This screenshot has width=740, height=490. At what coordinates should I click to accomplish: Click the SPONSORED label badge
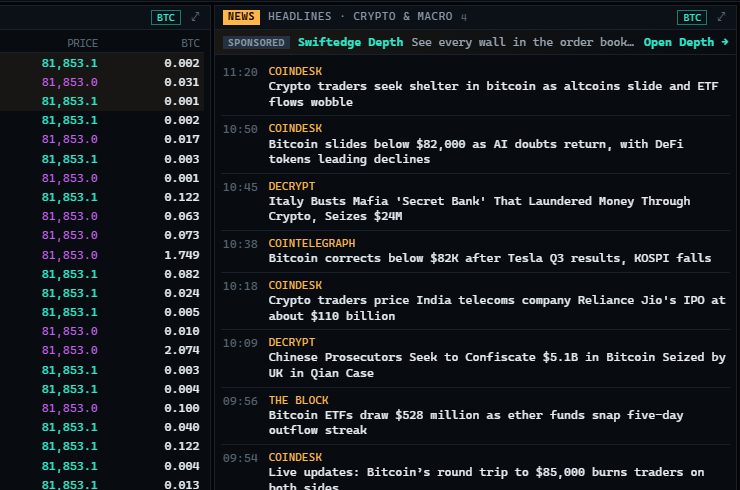click(x=256, y=42)
